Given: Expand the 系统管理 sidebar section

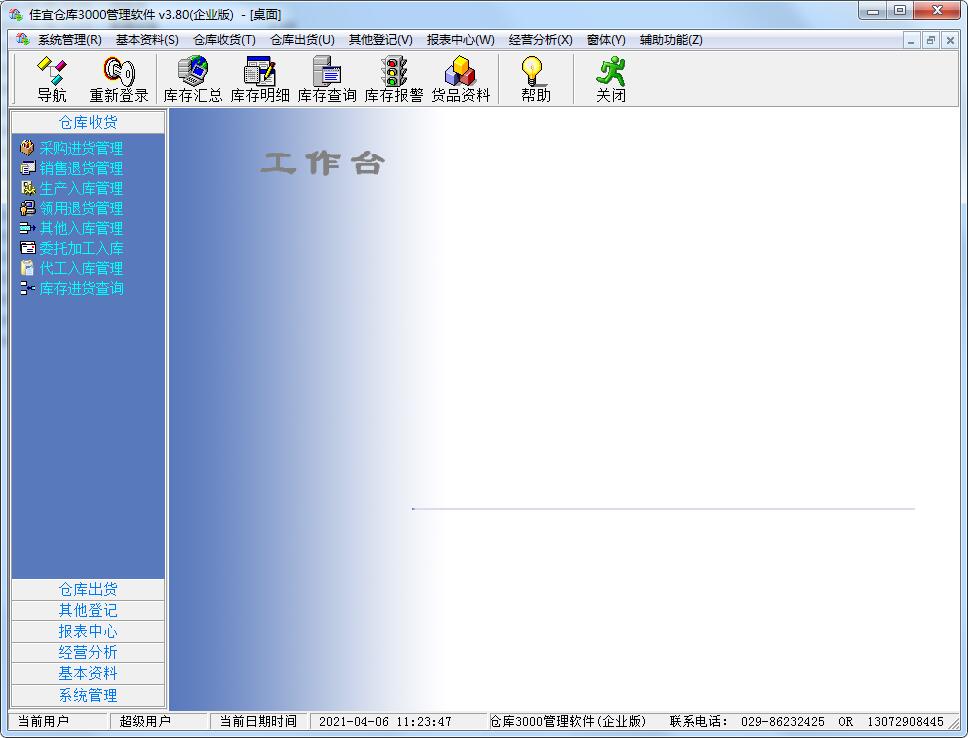Looking at the screenshot, I should pos(88,695).
